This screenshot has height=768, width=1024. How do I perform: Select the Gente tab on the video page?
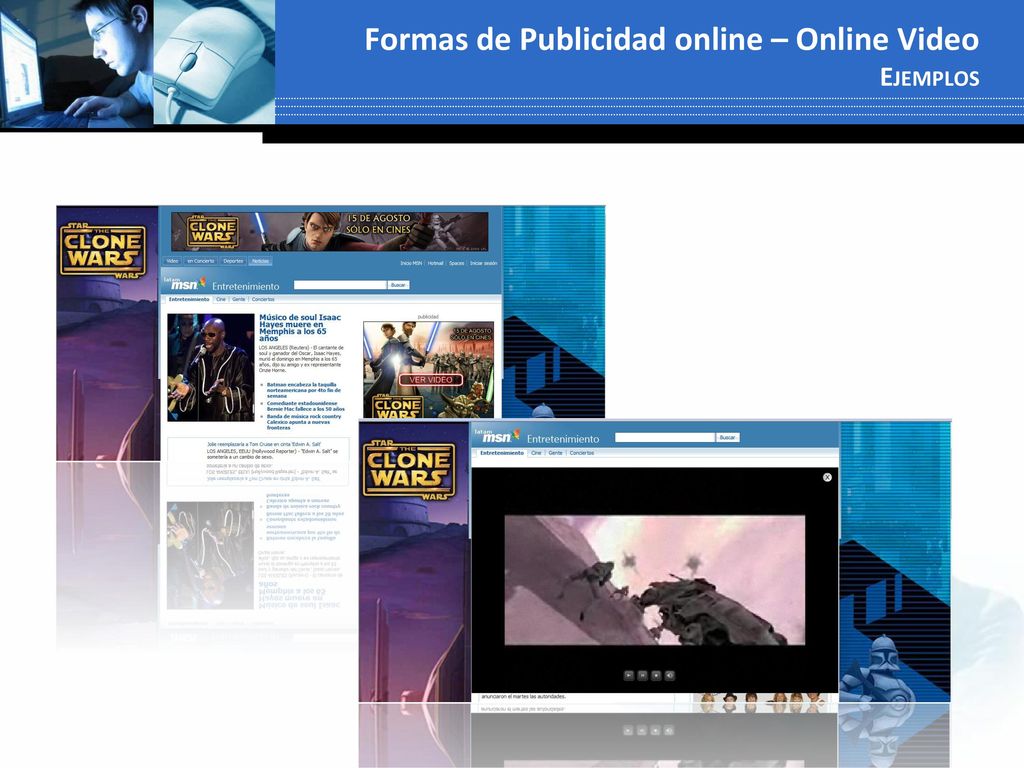555,453
